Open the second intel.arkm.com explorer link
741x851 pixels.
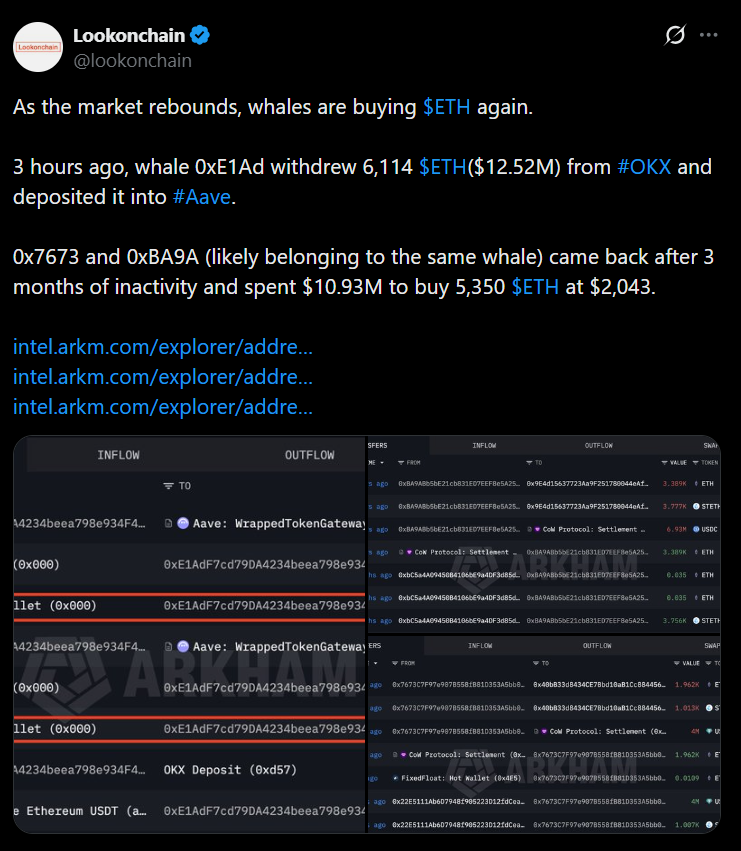(163, 377)
